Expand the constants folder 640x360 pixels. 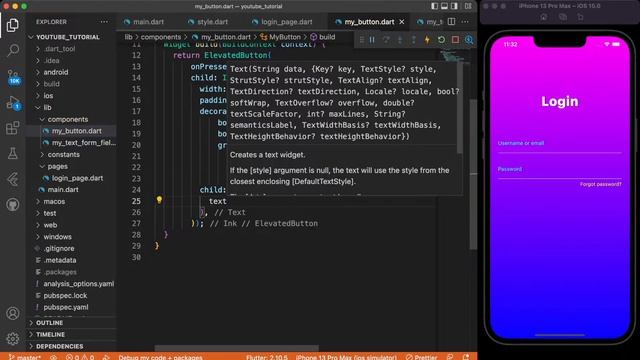[x=64, y=155]
